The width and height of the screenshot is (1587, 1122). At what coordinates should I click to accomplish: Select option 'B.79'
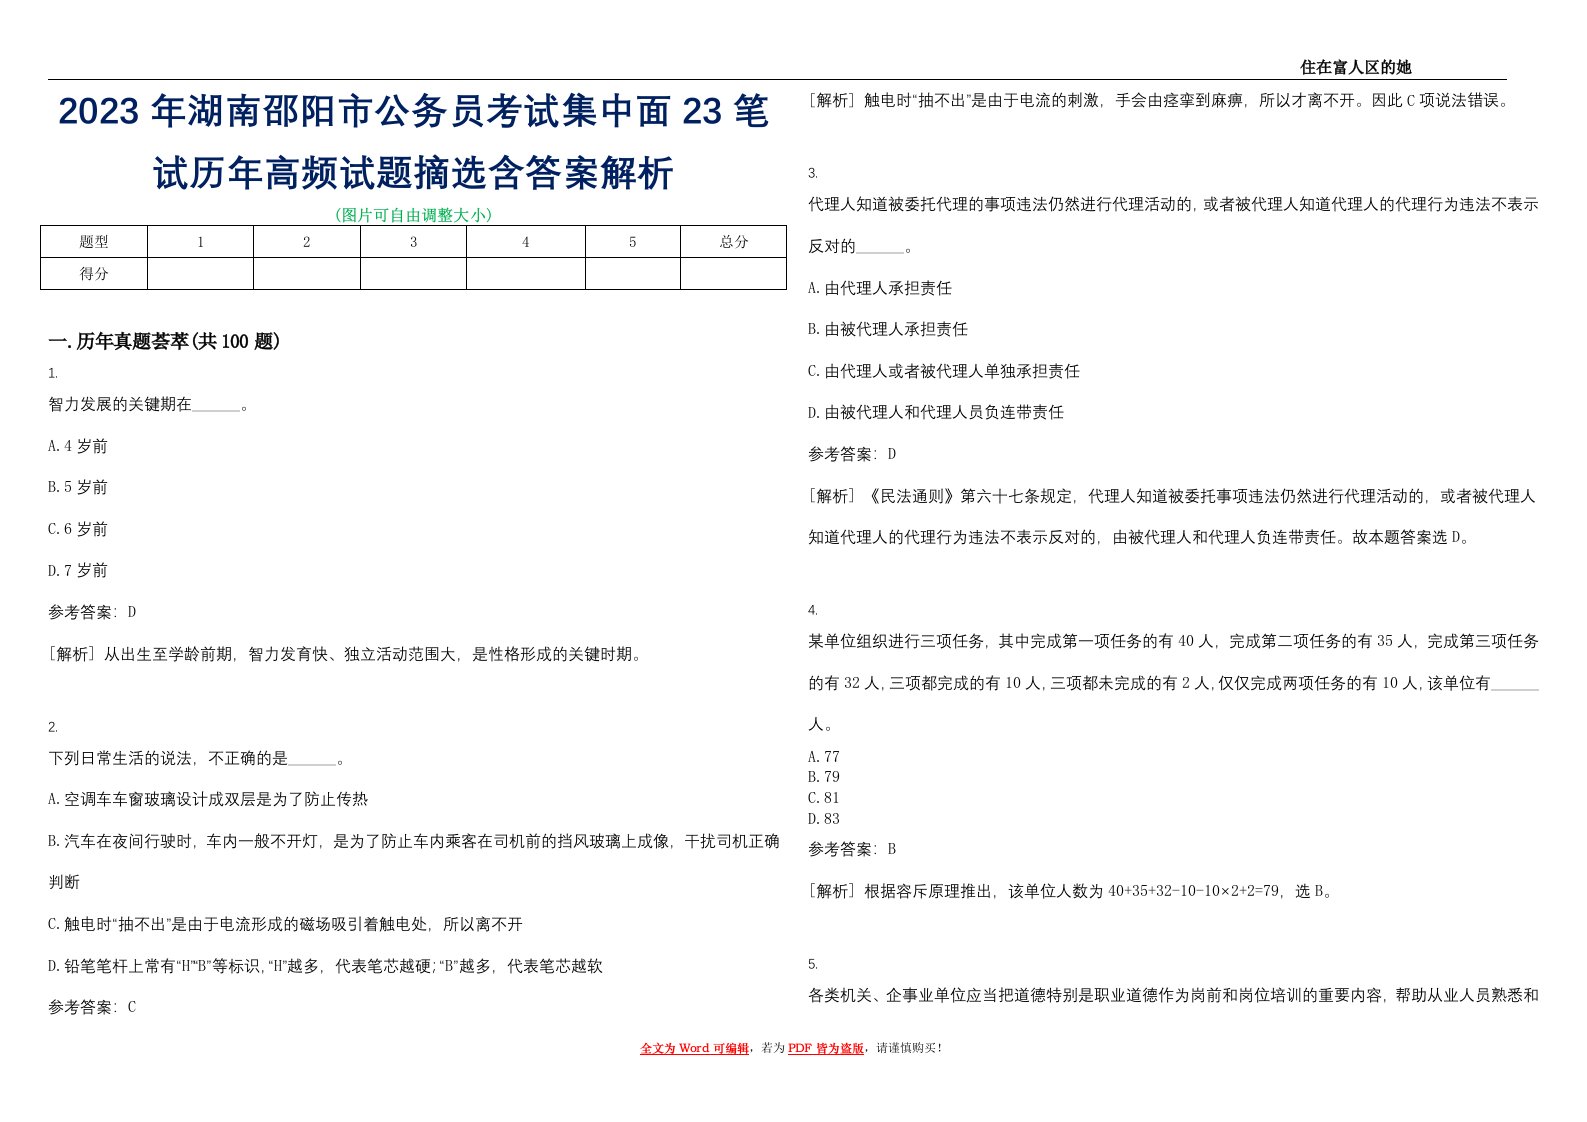pos(824,777)
